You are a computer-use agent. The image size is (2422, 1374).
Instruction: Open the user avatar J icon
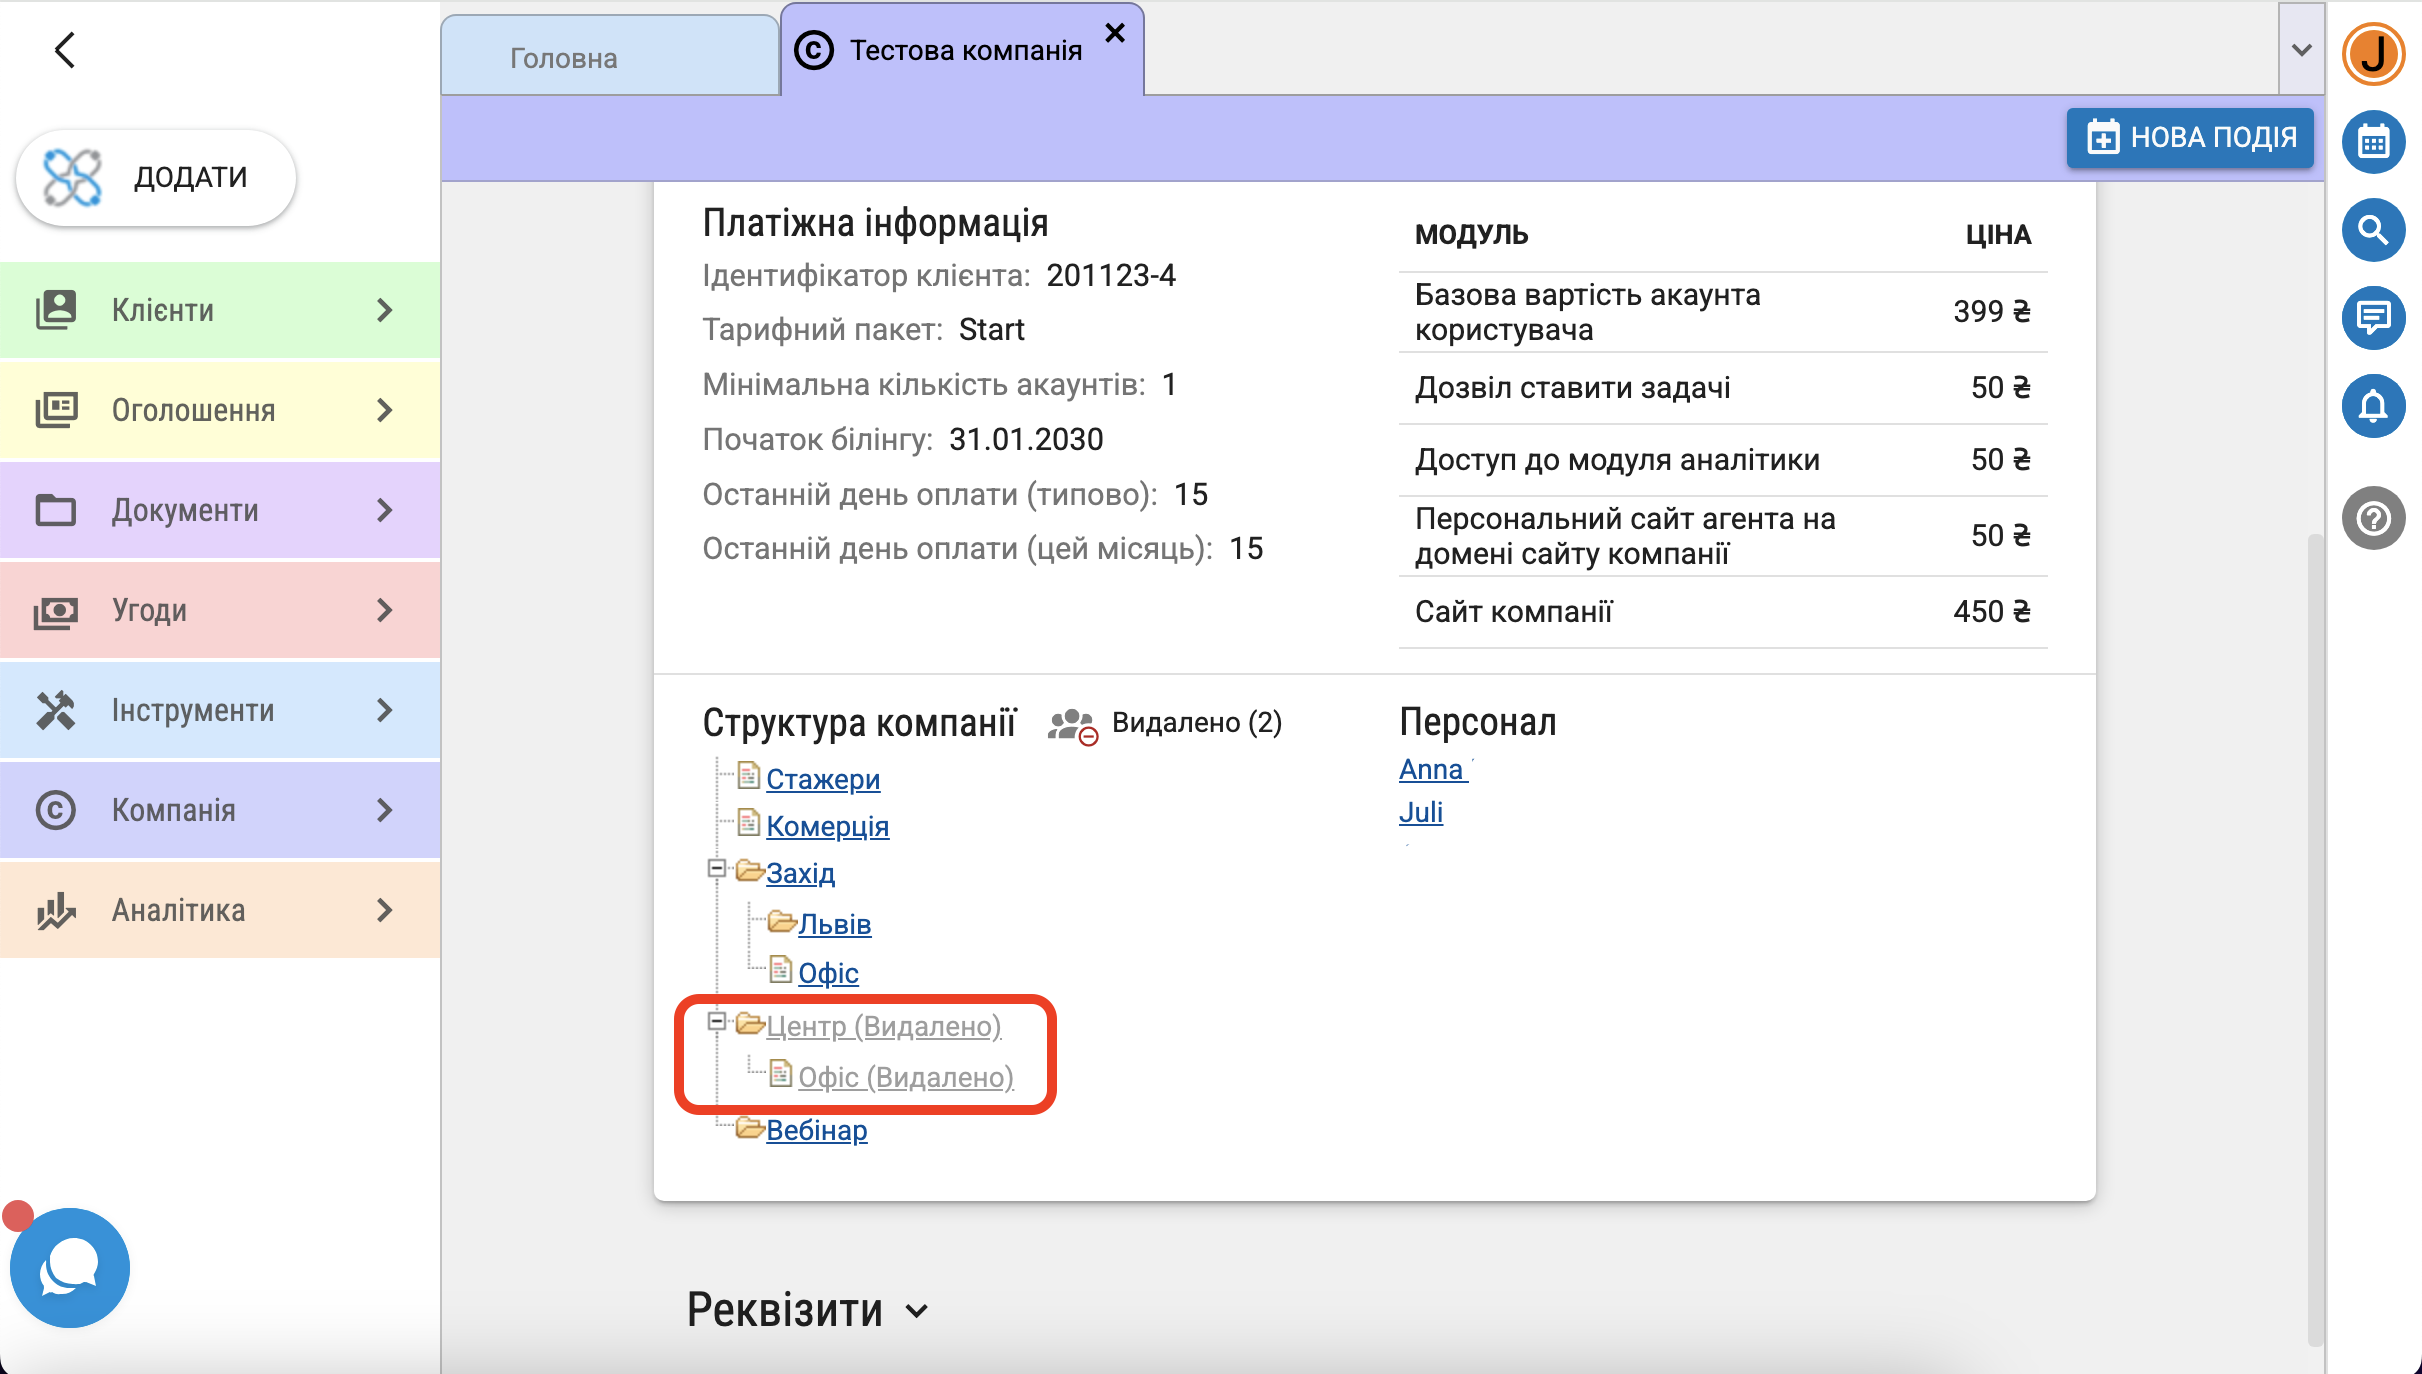click(2373, 54)
